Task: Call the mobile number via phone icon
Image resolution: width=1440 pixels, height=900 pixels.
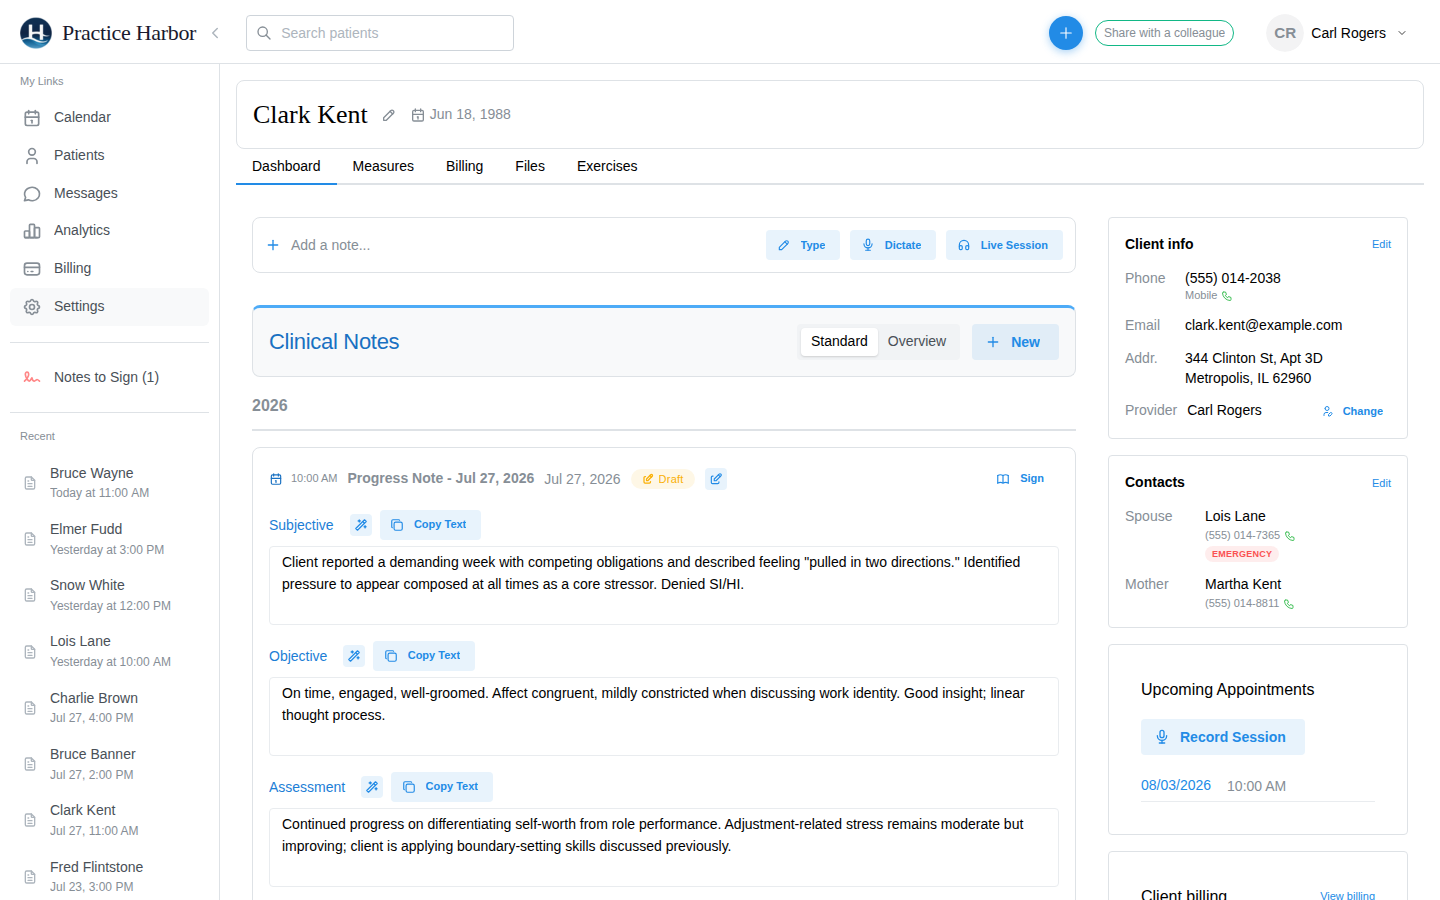Action: pyautogui.click(x=1227, y=296)
